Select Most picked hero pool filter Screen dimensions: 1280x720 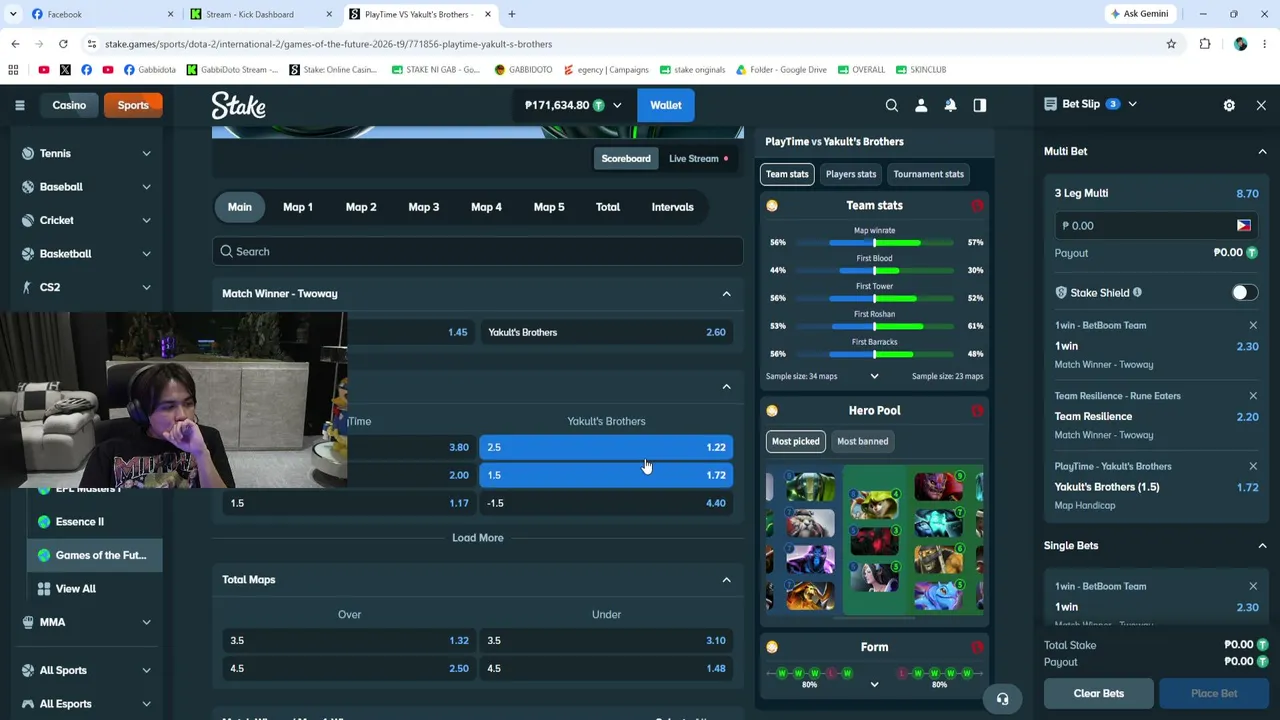(x=795, y=441)
